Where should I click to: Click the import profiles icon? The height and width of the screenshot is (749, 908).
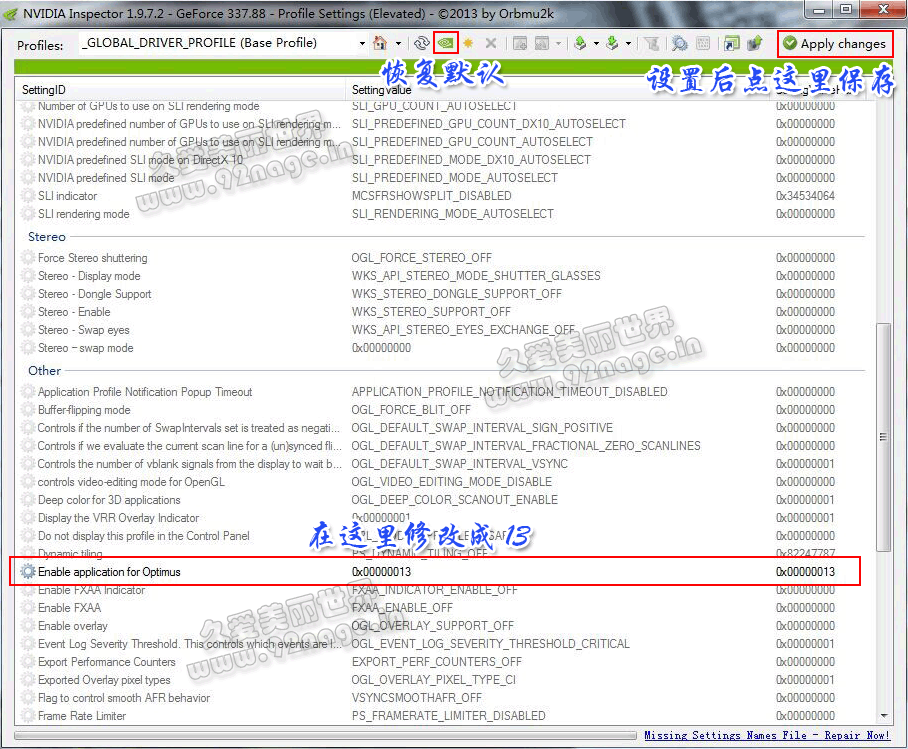[x=612, y=43]
